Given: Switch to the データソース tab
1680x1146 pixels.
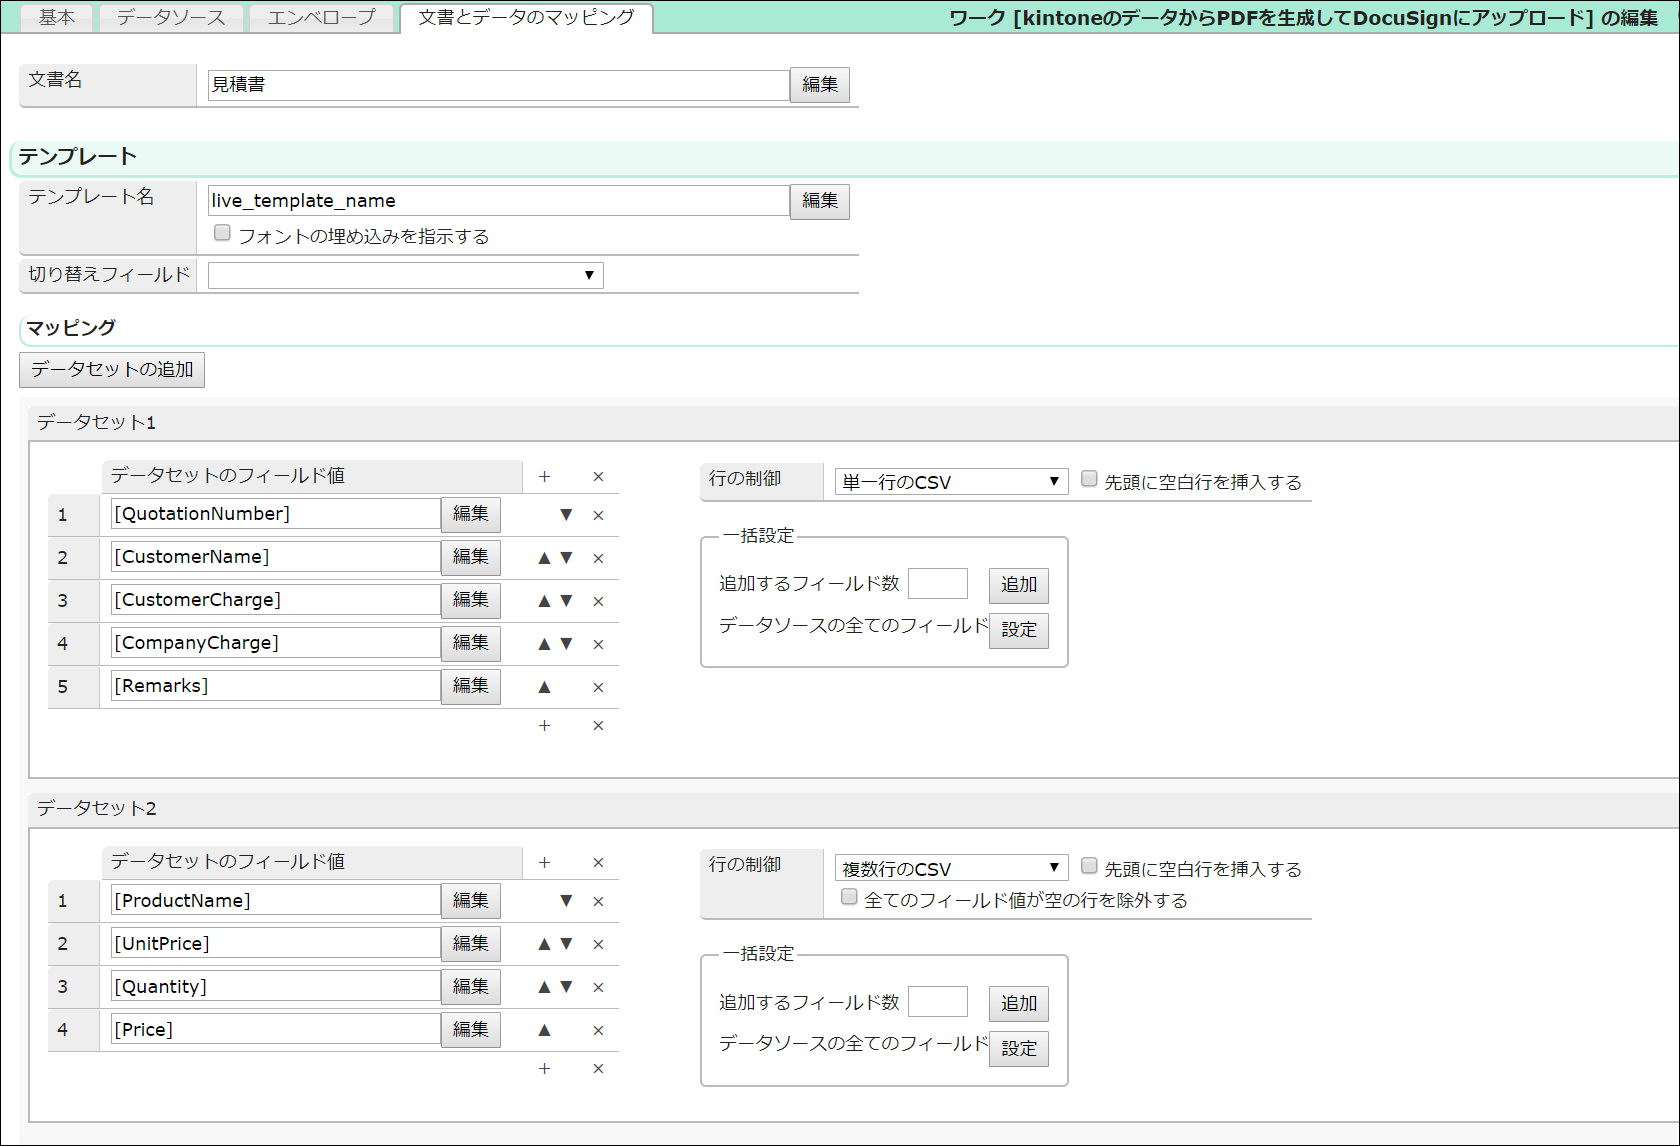Looking at the screenshot, I should point(170,17).
